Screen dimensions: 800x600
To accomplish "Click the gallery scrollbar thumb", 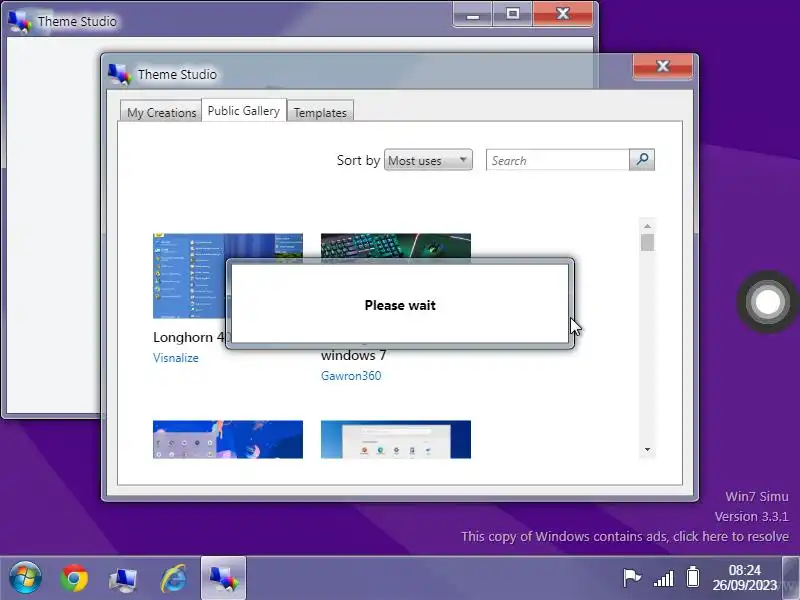I will pos(647,242).
